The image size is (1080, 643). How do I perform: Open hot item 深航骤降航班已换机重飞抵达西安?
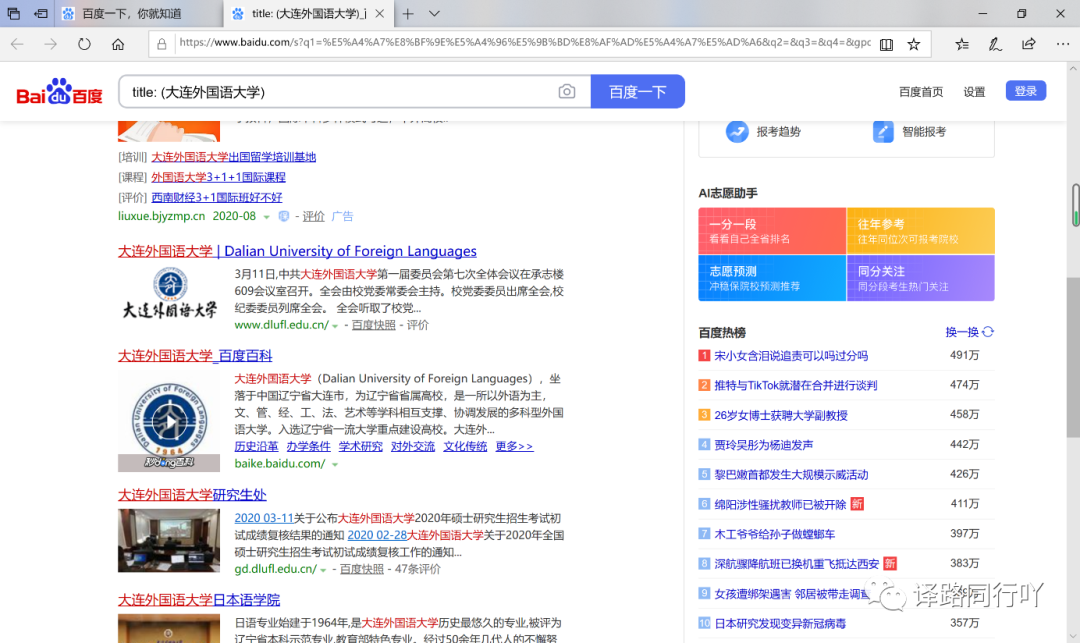point(796,564)
